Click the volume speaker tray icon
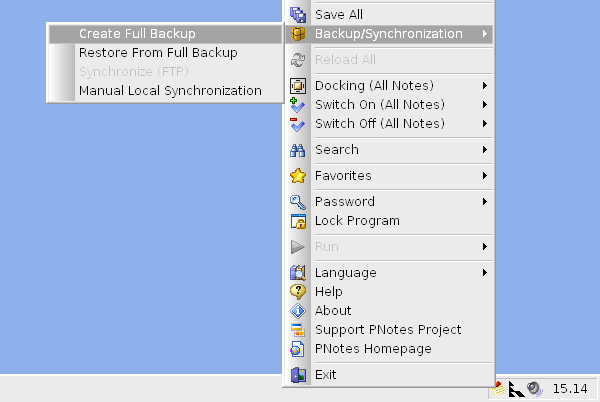This screenshot has width=600, height=402. (534, 388)
